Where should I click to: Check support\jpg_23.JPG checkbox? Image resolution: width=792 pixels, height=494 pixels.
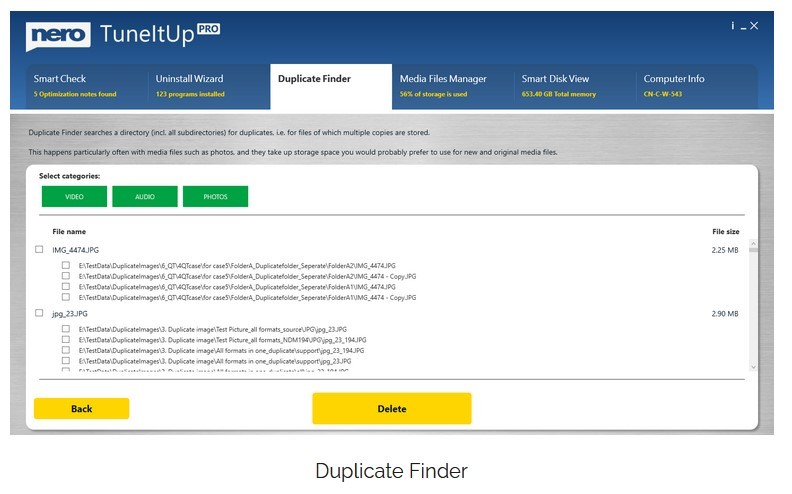[x=66, y=361]
